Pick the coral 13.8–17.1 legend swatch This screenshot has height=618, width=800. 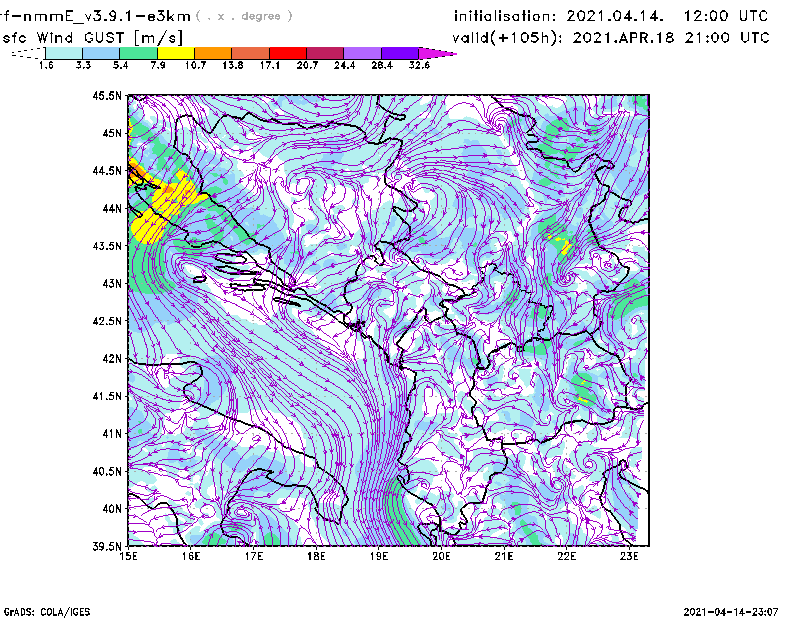(x=251, y=53)
